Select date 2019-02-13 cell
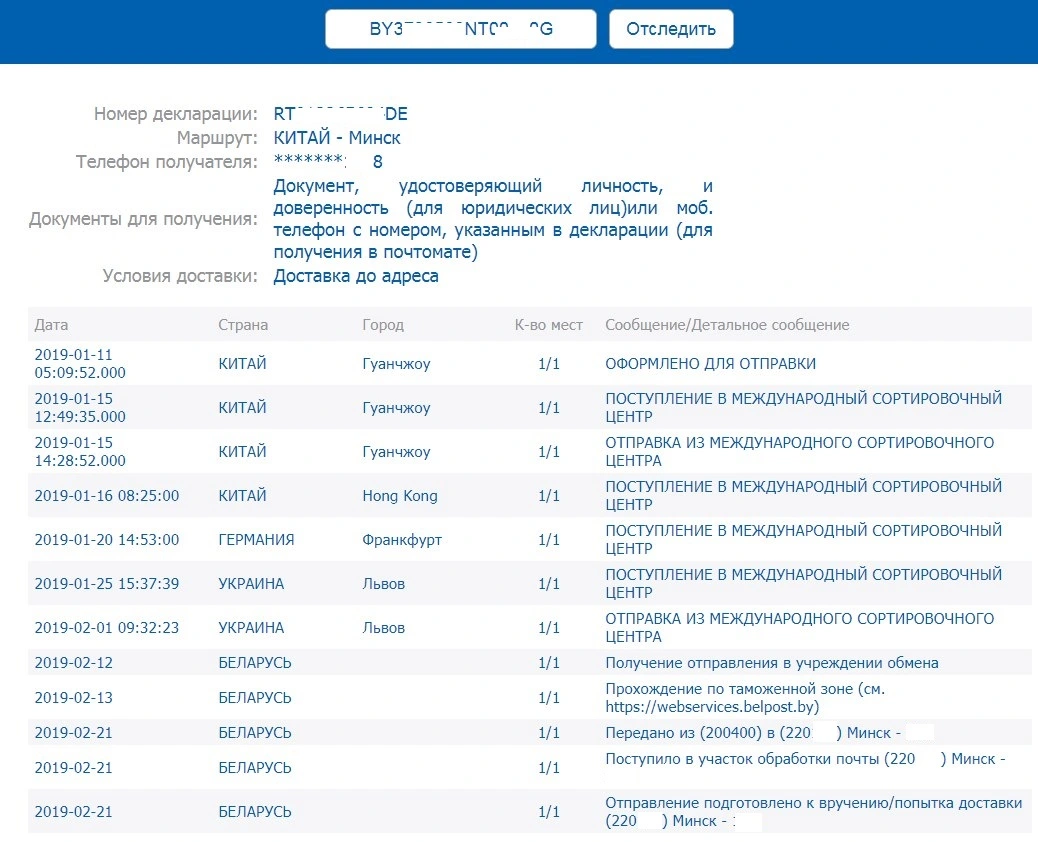 tap(73, 698)
